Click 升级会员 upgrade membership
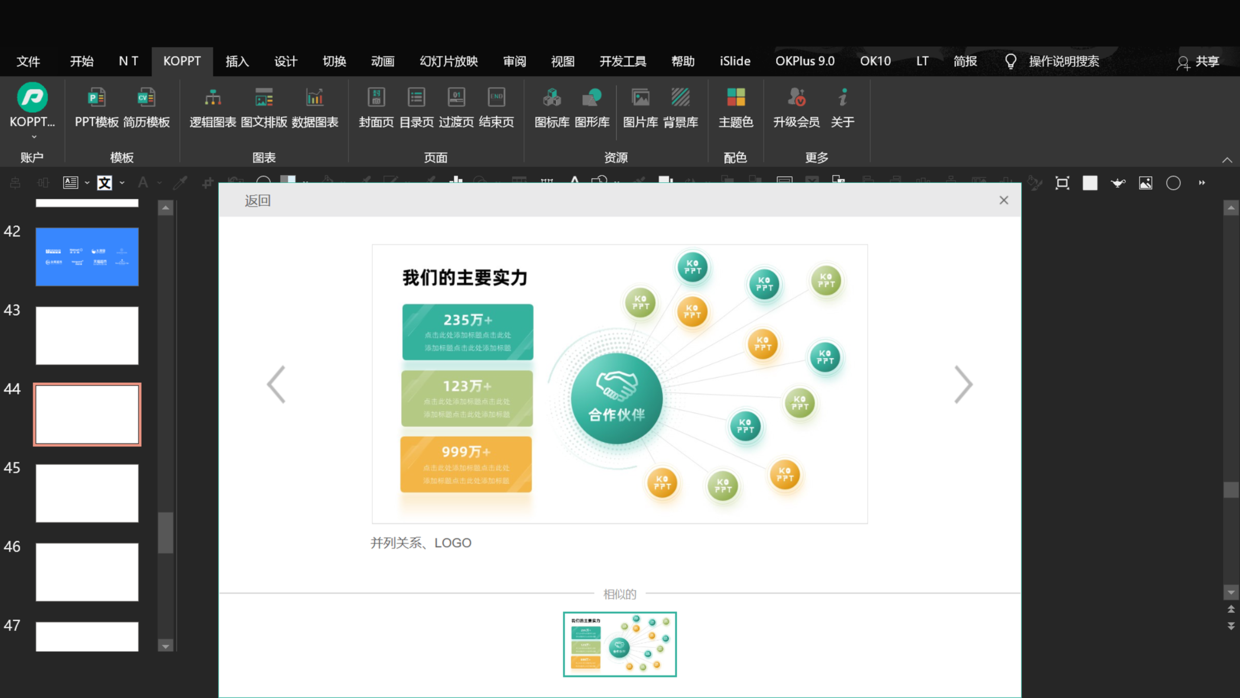Image resolution: width=1240 pixels, height=698 pixels. (x=796, y=107)
